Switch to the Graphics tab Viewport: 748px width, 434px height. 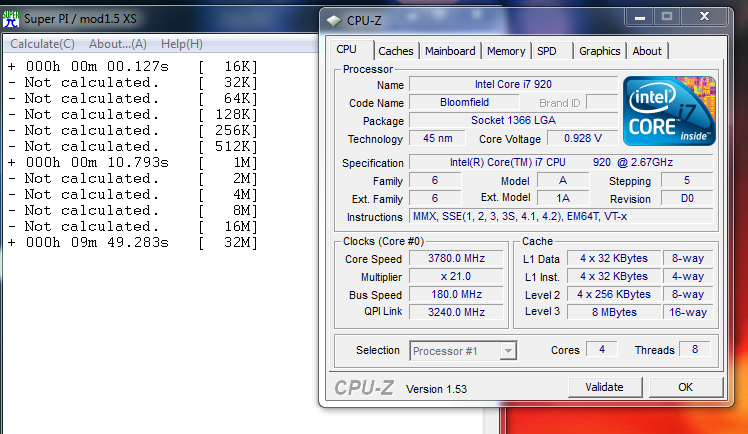tap(600, 51)
